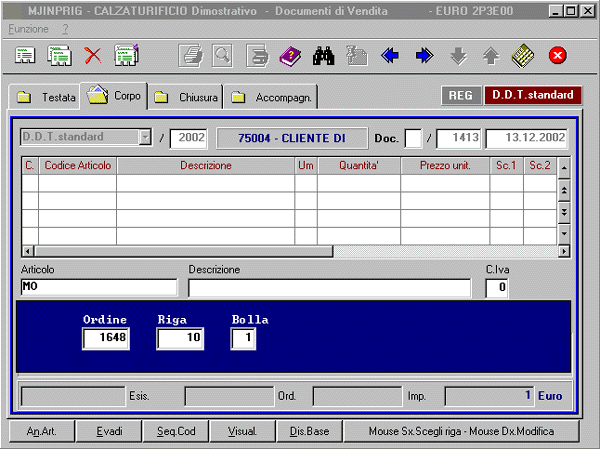Click the grey up arrow icon
The image size is (600, 449).
pyautogui.click(x=491, y=56)
